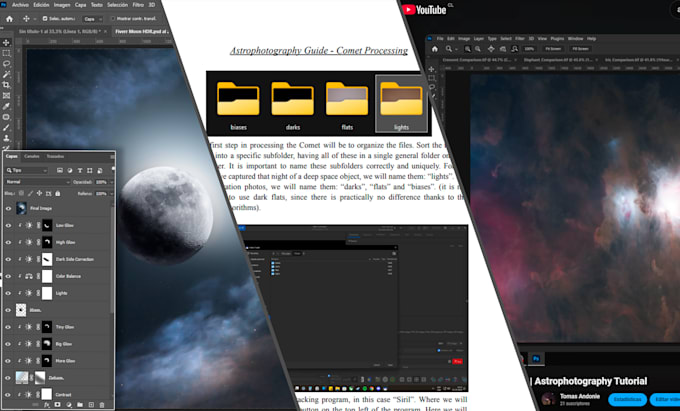Select the Rectangular Marquee tool in left Photoshop
680x411 pixels.
tap(6, 53)
